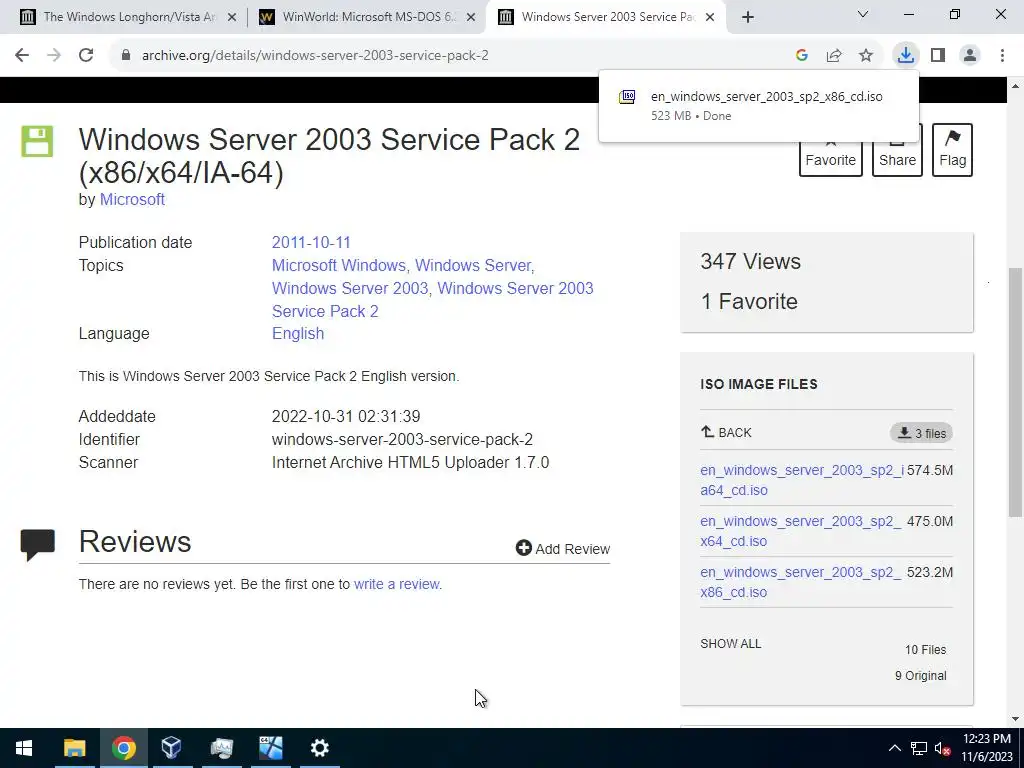Toggle the Chrome side panel
The image size is (1024, 768).
(x=938, y=56)
